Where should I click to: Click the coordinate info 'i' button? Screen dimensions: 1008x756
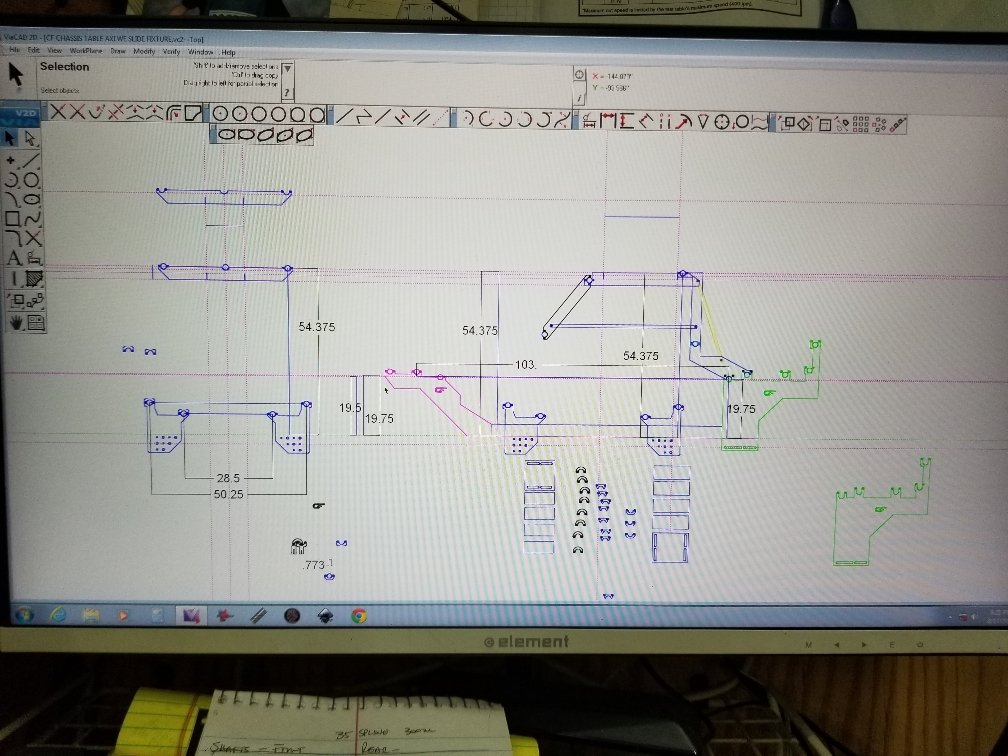[579, 98]
